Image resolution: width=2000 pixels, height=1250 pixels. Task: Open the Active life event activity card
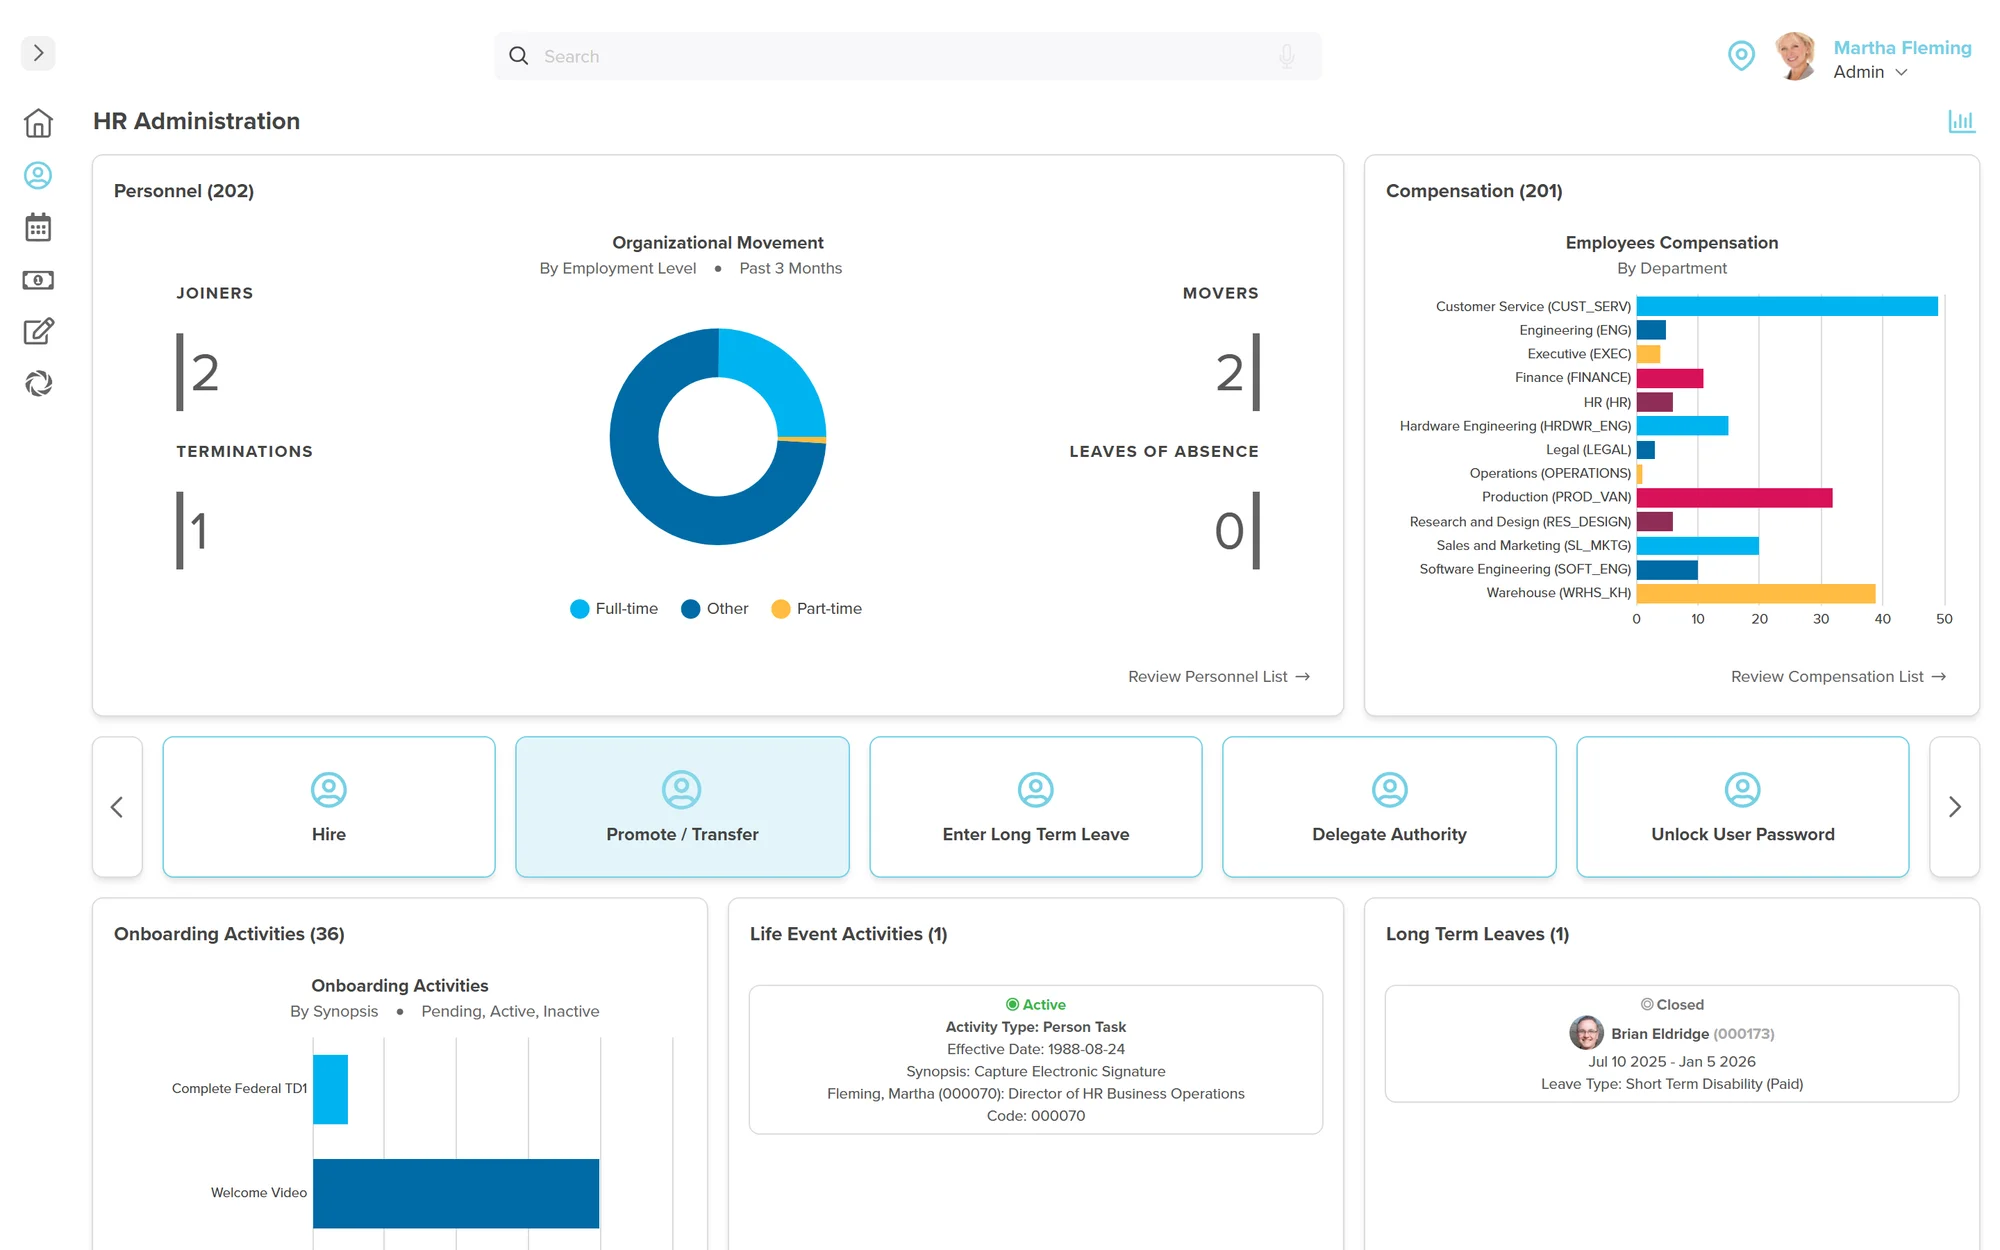click(1036, 1060)
